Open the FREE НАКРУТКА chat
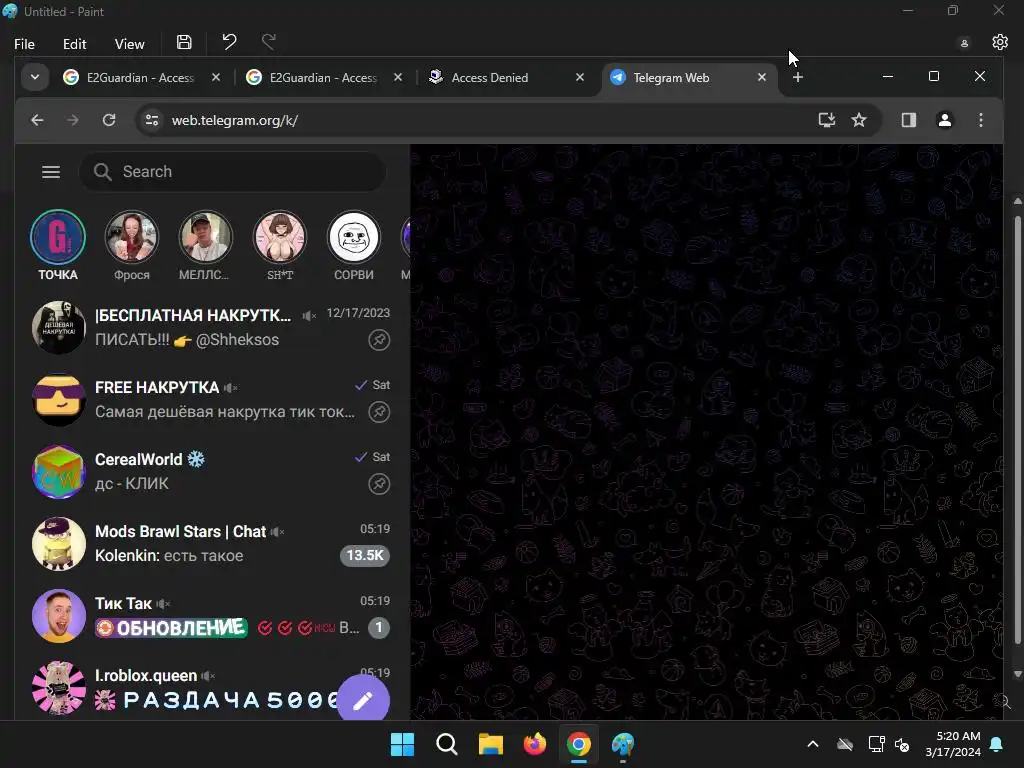Viewport: 1024px width, 768px height. pyautogui.click(x=212, y=399)
